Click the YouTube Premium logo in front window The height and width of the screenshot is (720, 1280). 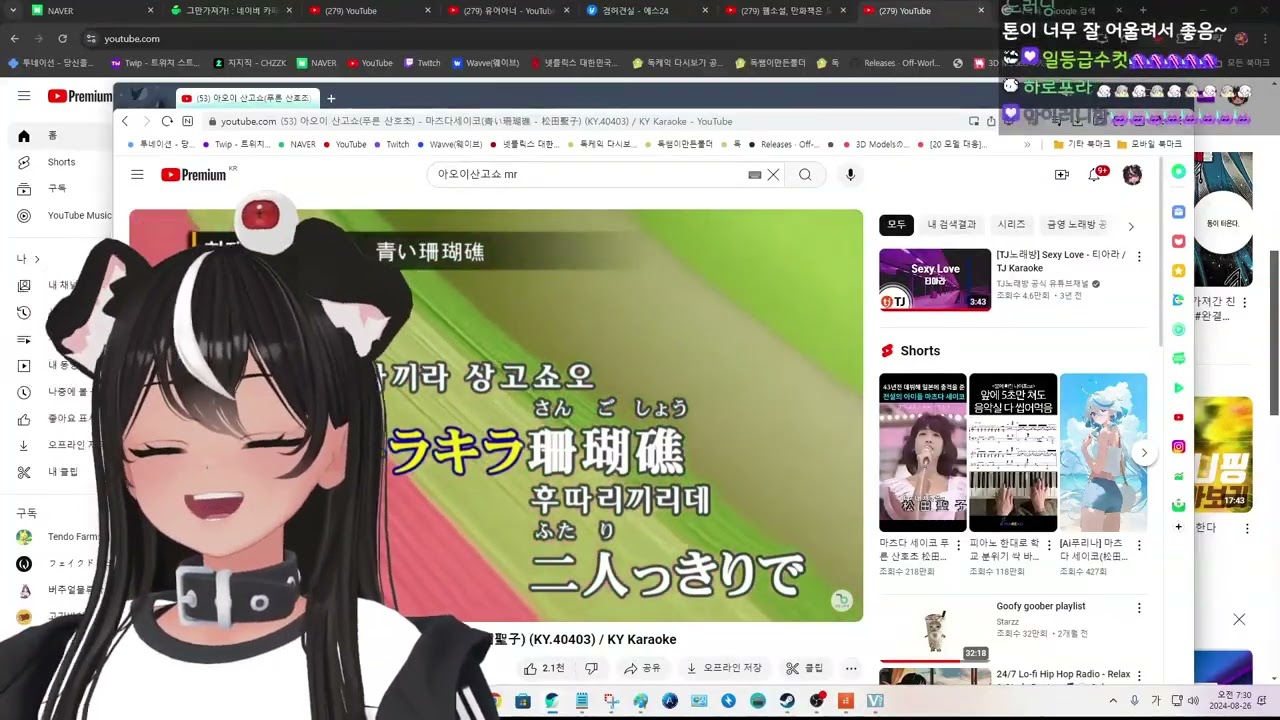194,175
